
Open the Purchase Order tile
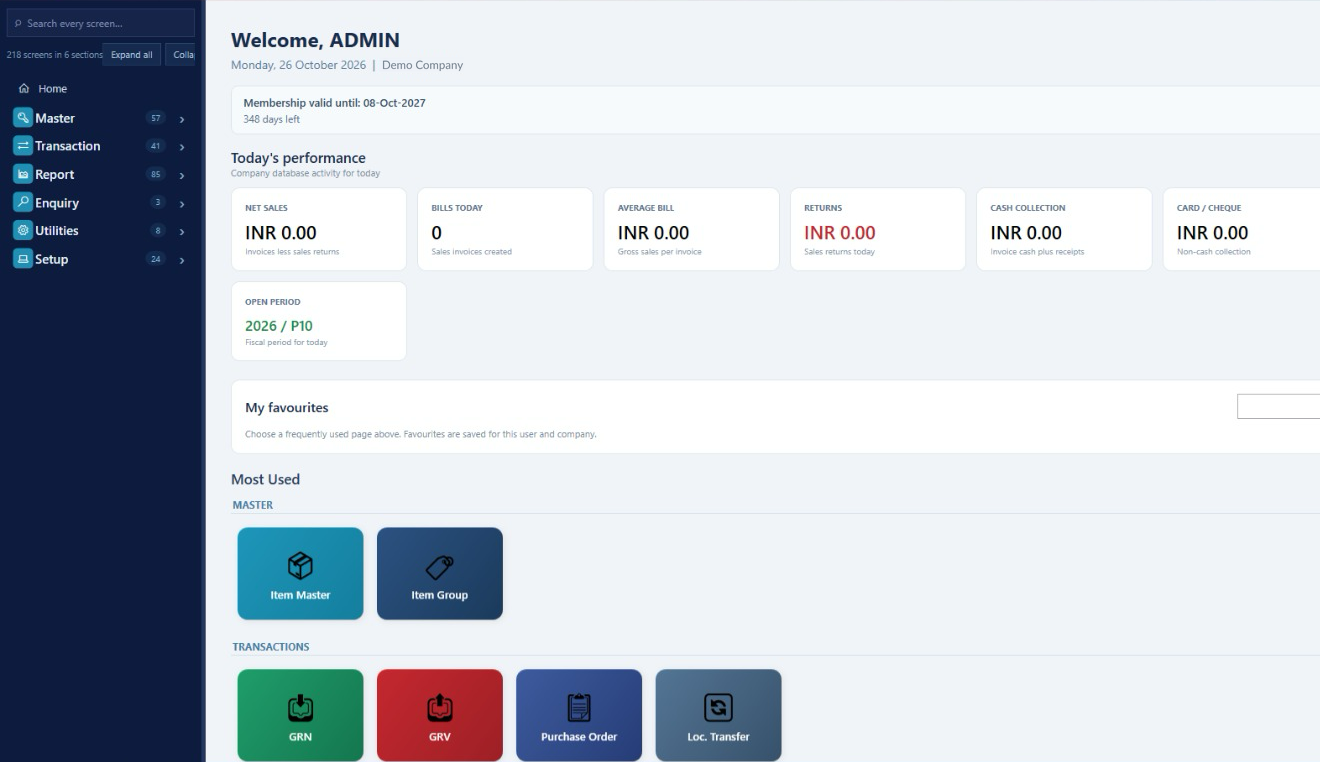pyautogui.click(x=579, y=715)
